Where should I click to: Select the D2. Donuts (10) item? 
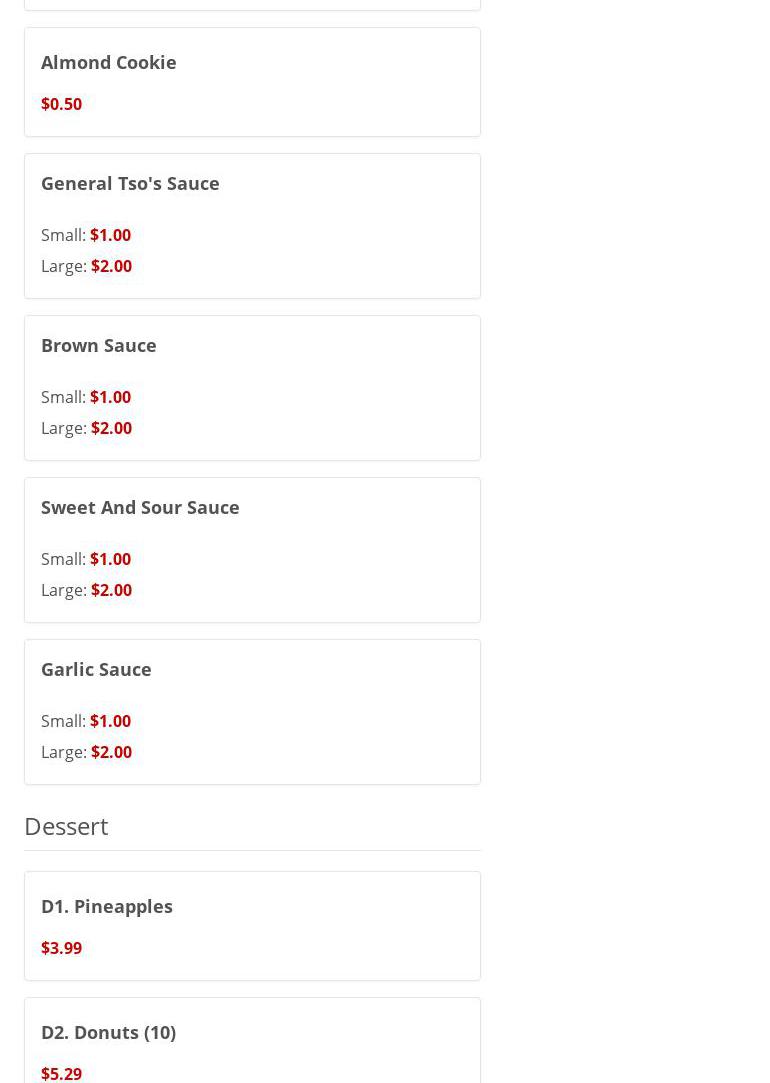108,1032
